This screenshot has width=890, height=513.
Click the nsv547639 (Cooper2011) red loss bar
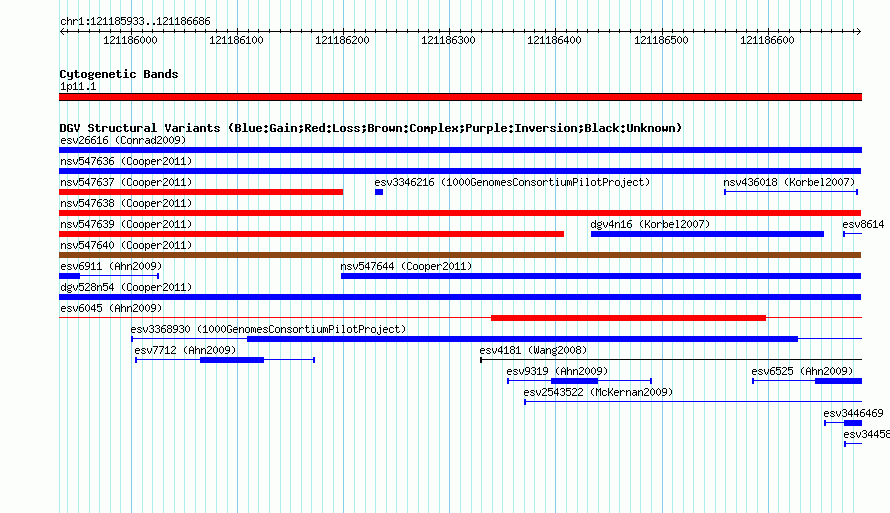click(x=312, y=234)
